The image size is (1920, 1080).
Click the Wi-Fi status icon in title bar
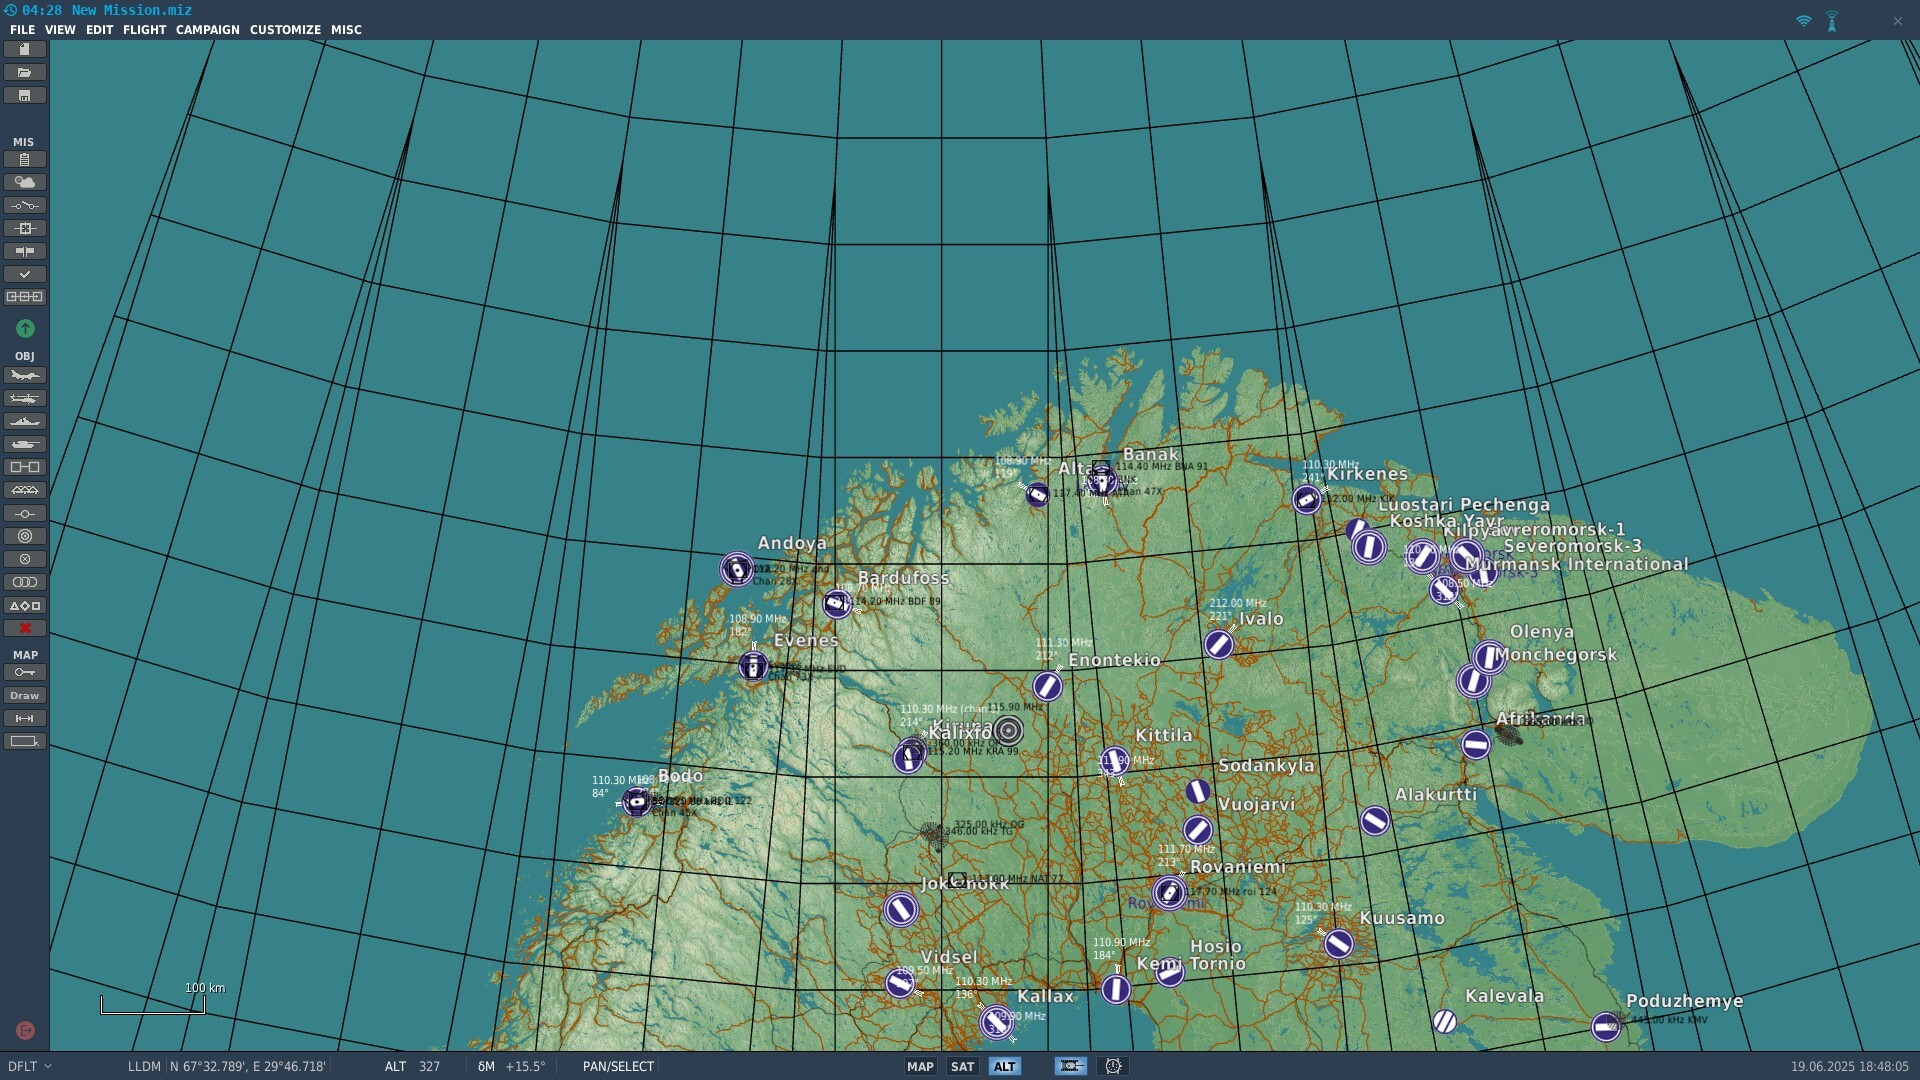[1803, 21]
